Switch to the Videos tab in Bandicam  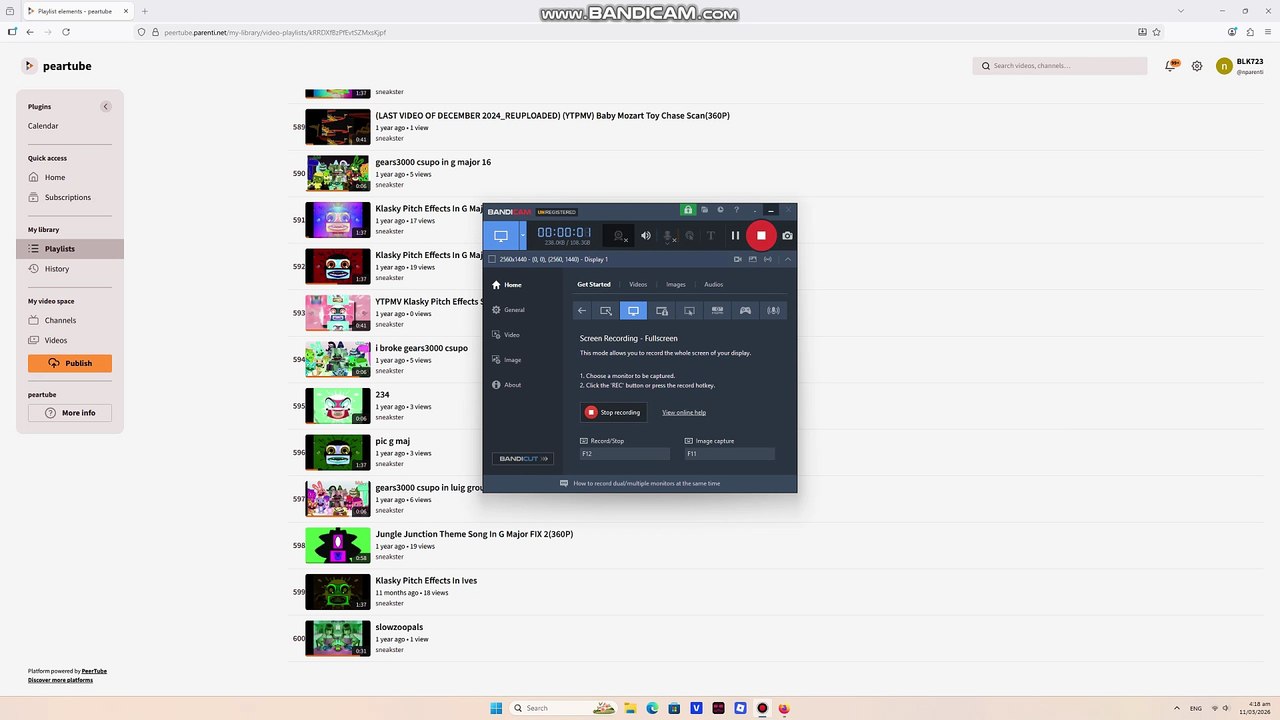638,284
